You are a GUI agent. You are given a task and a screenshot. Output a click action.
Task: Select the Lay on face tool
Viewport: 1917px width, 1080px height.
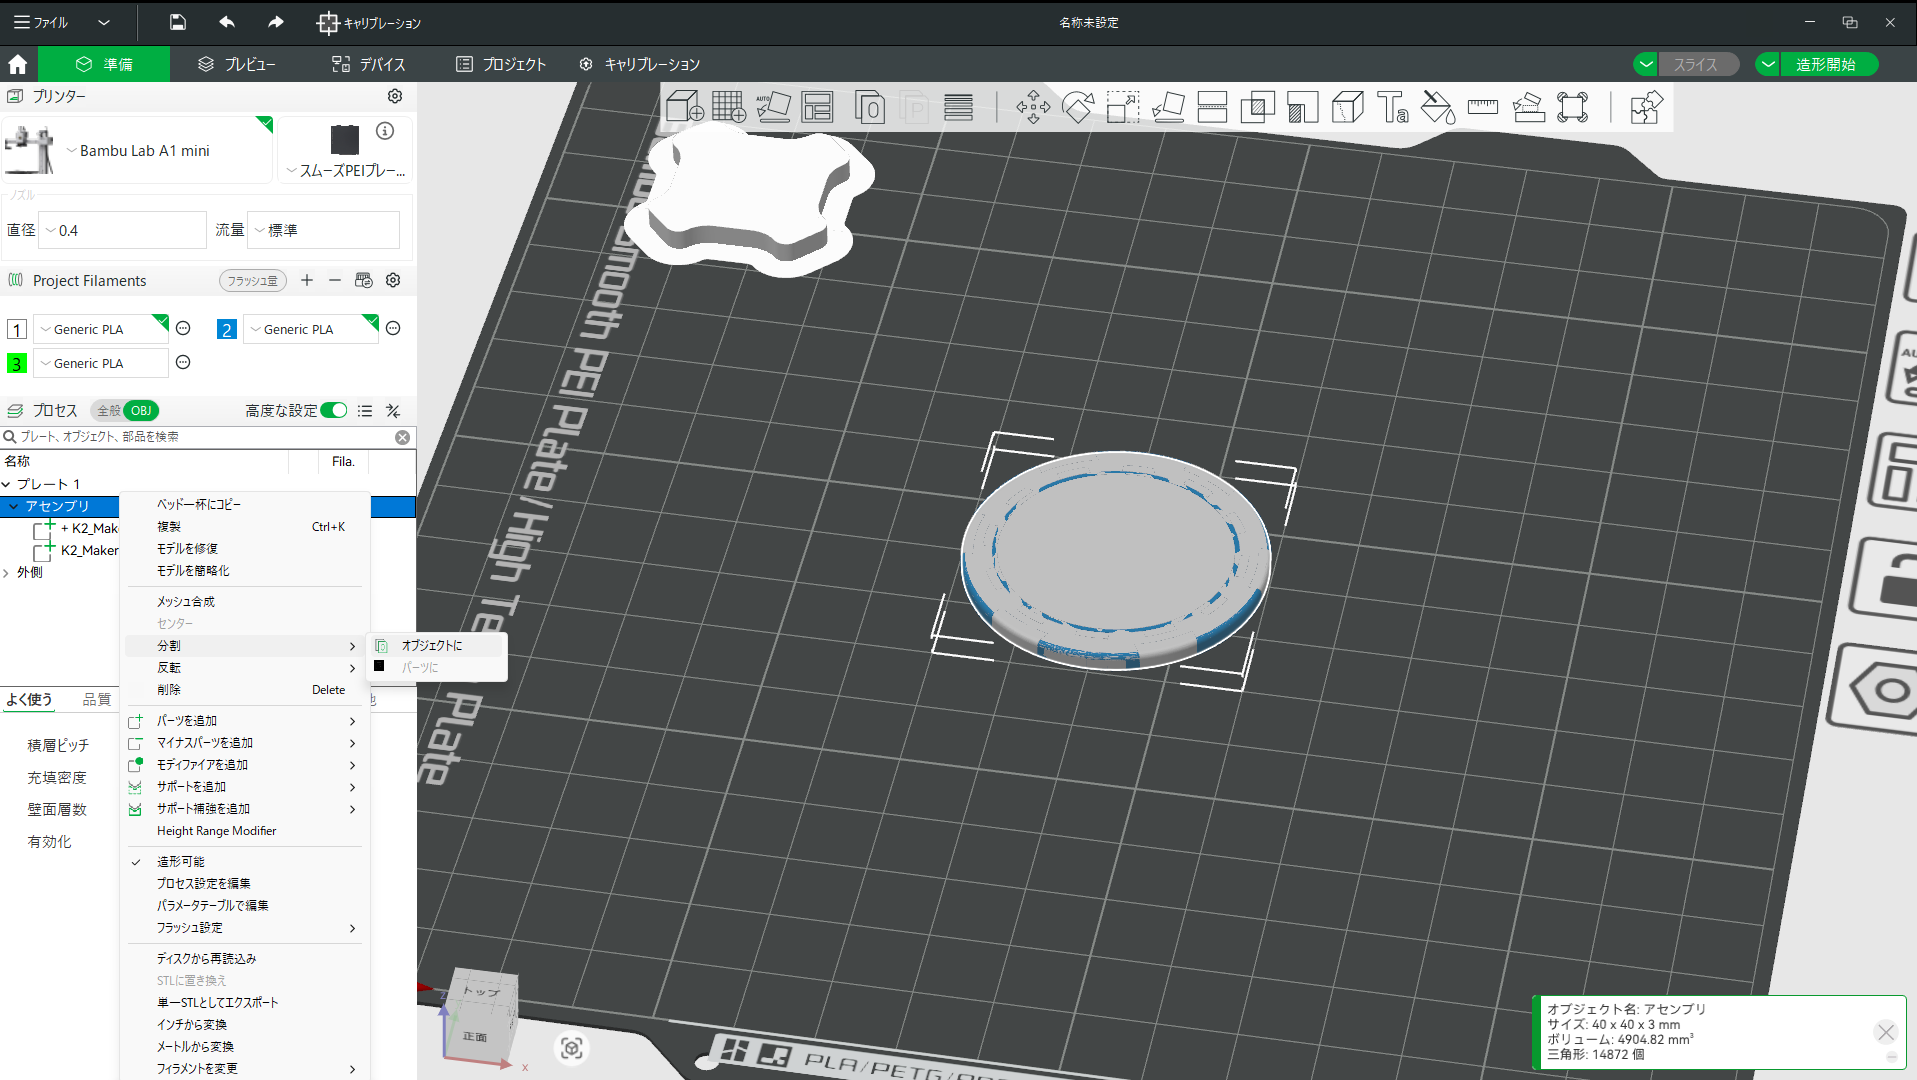[x=1168, y=107]
